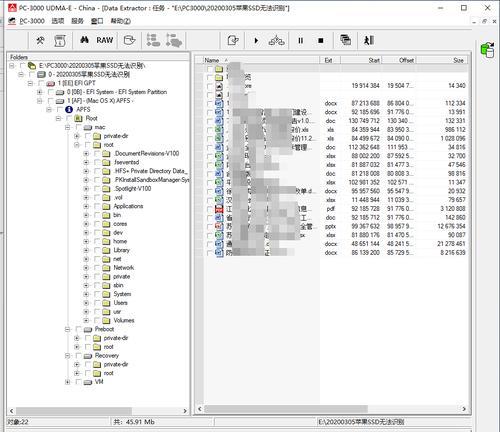The height and width of the screenshot is (432, 500).
Task: Click the drive map icon next to RAW
Action: (x=129, y=40)
